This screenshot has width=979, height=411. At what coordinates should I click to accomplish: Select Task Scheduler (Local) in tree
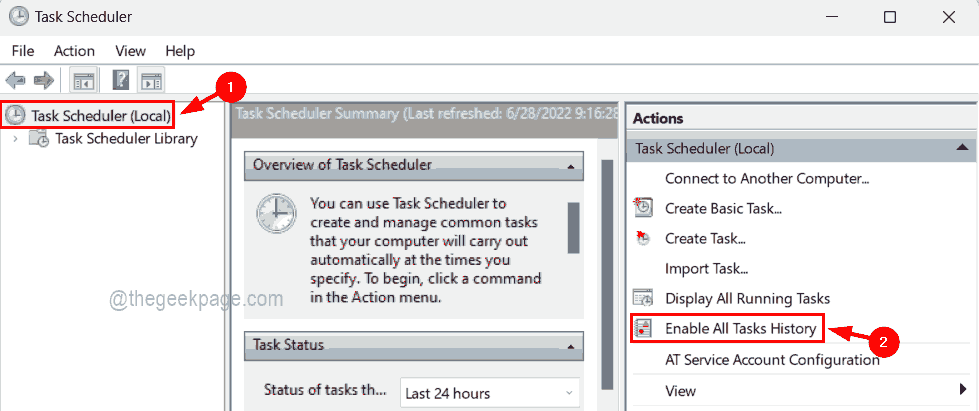[100, 115]
